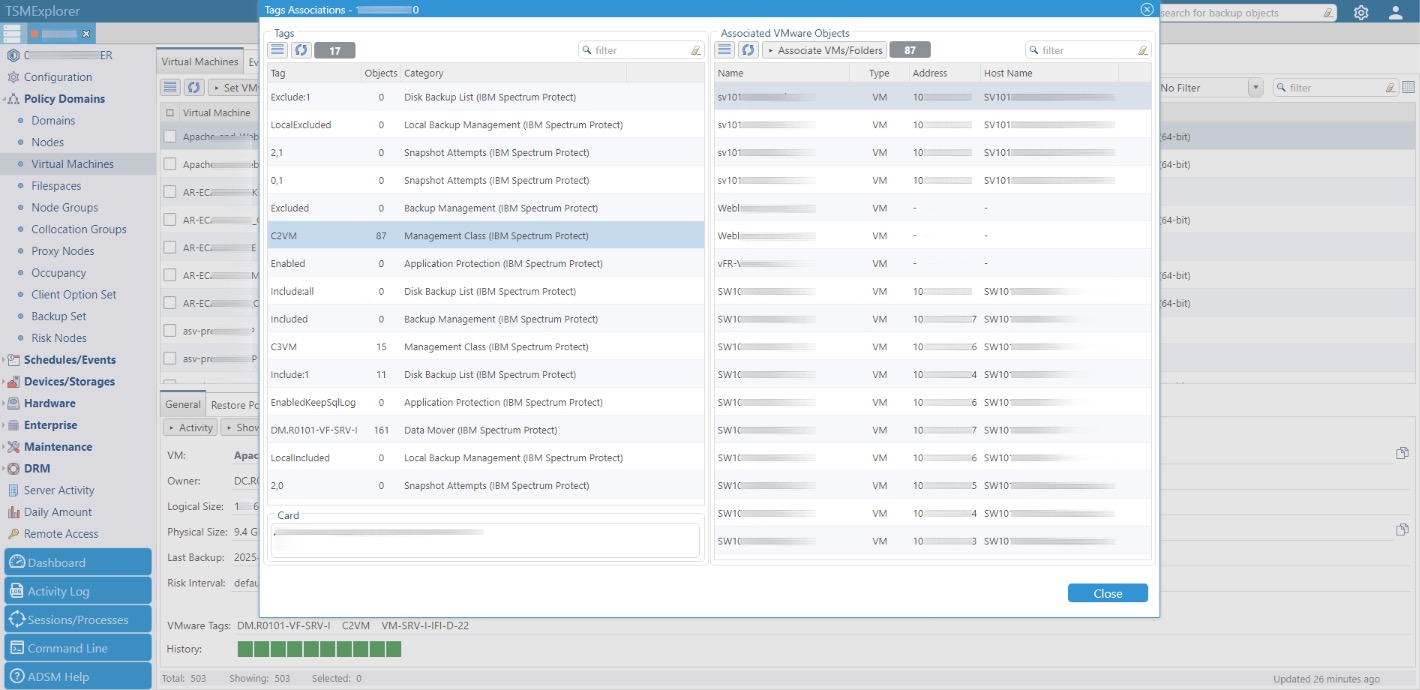The image size is (1420, 690).
Task: Check the second asv-pr VM row checkbox
Action: point(170,358)
